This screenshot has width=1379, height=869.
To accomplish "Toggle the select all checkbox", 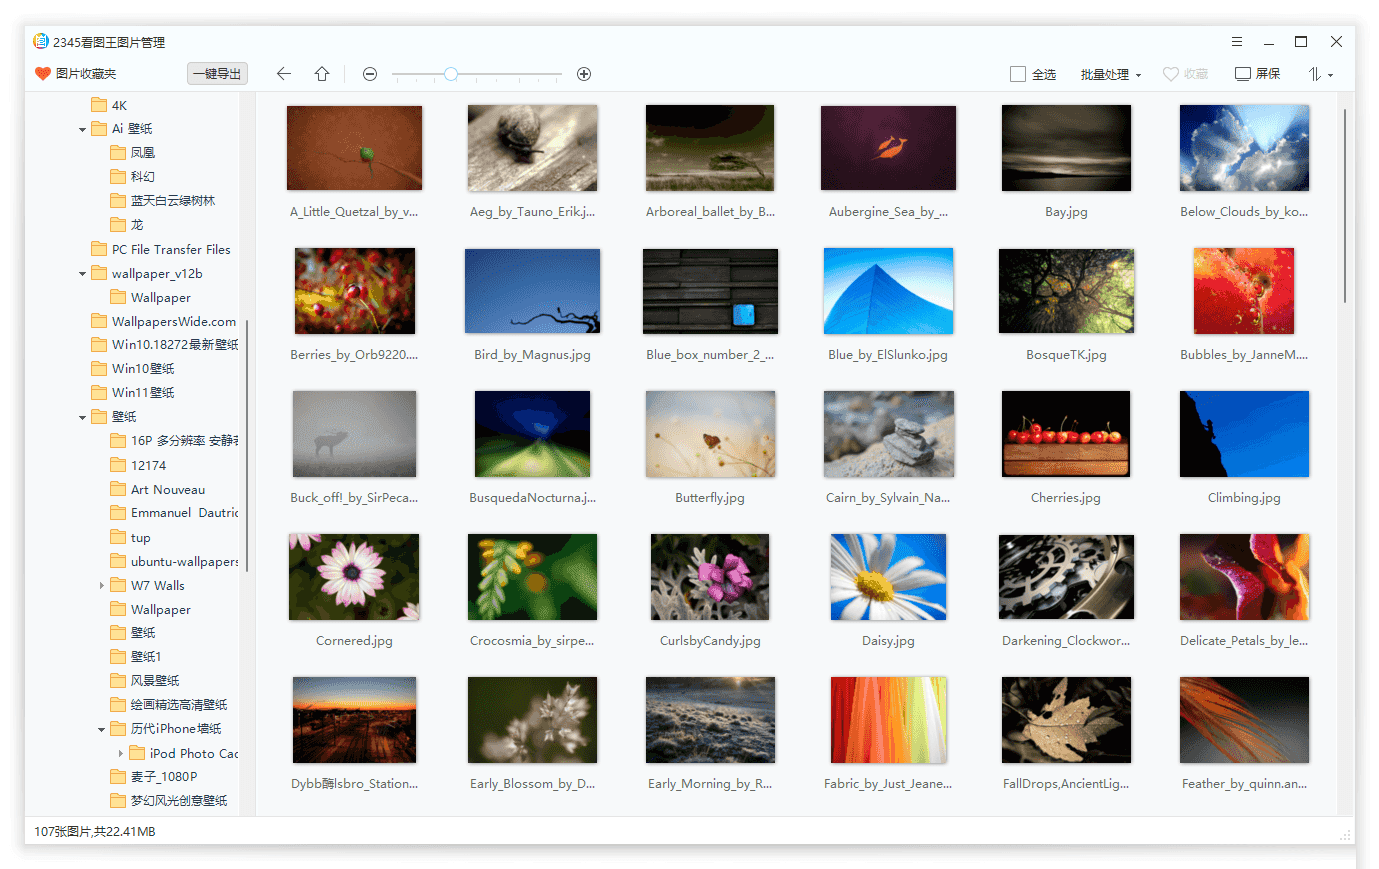I will tap(1018, 74).
